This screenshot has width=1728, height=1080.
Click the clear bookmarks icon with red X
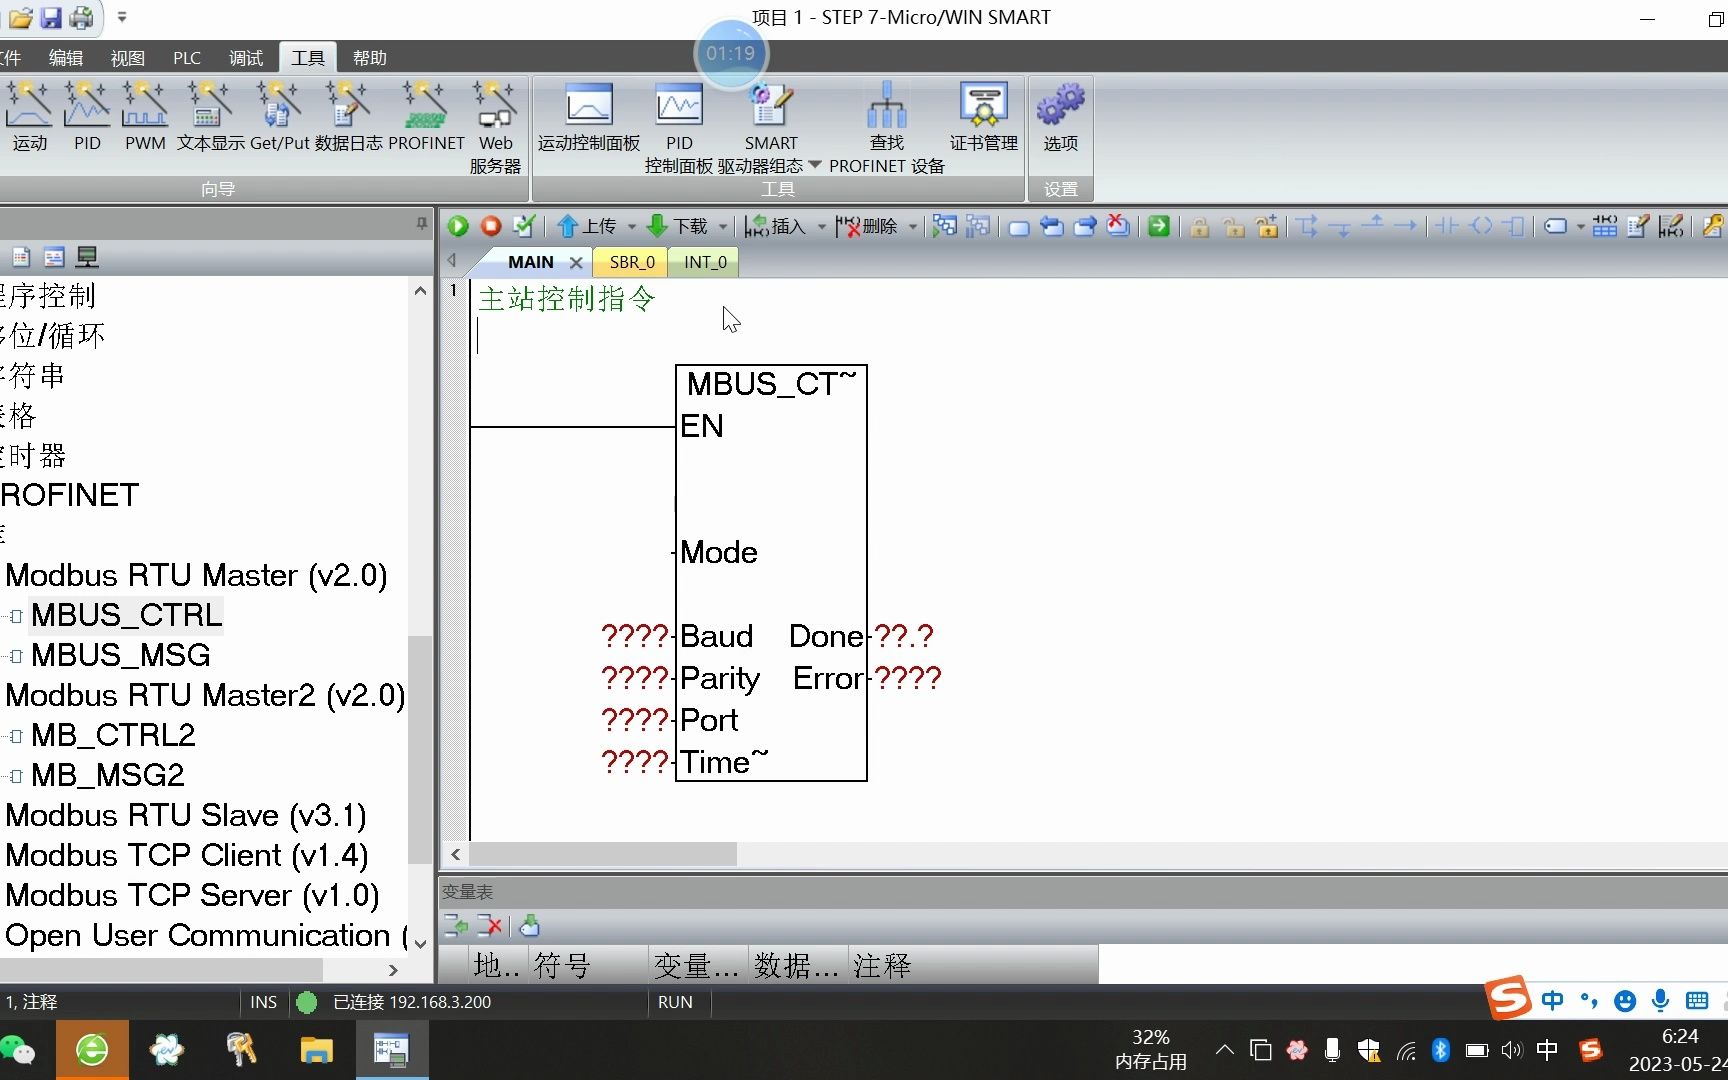1118,226
